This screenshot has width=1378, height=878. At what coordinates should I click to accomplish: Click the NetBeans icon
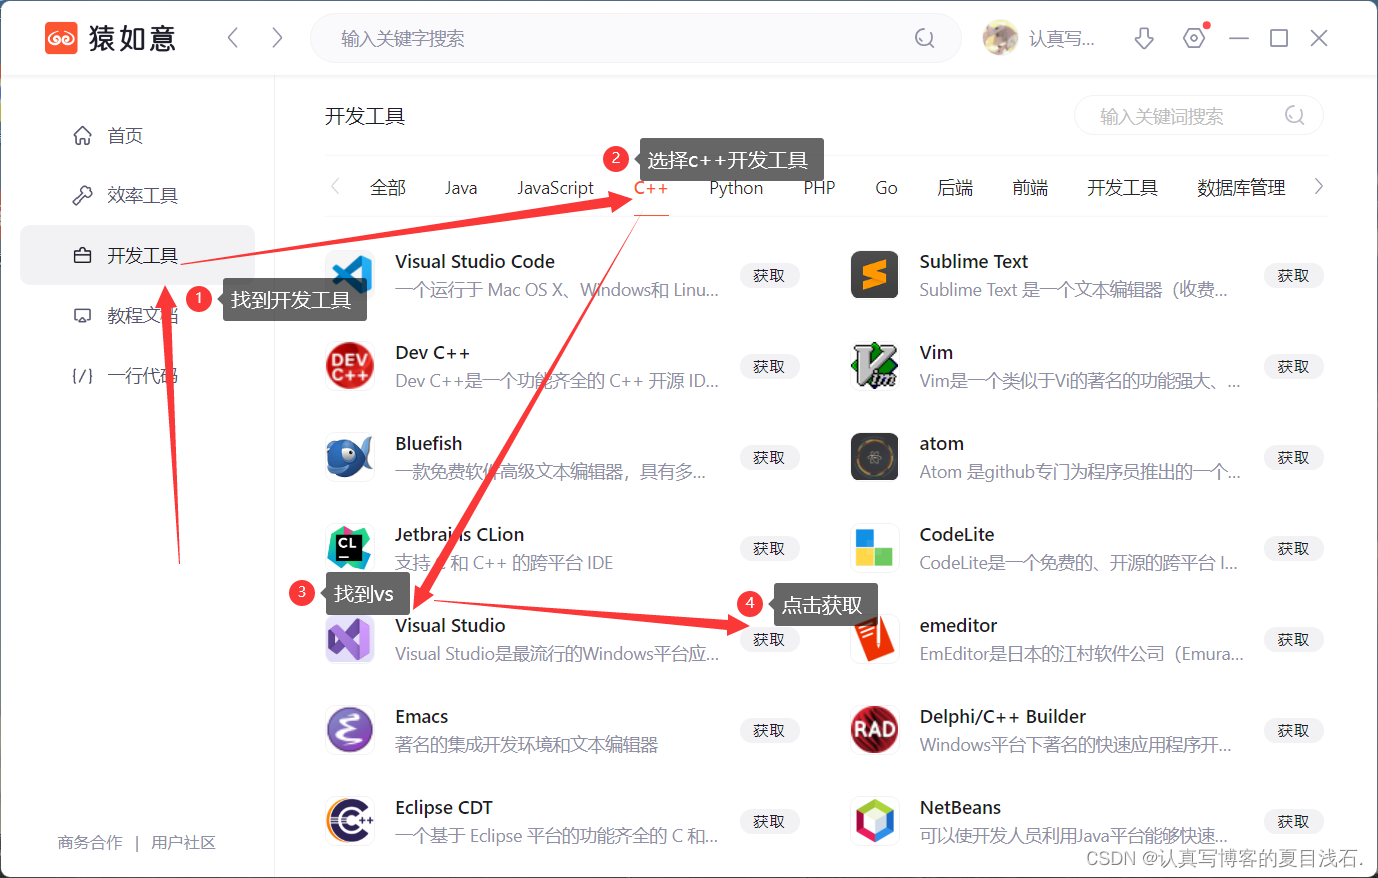pyautogui.click(x=875, y=821)
